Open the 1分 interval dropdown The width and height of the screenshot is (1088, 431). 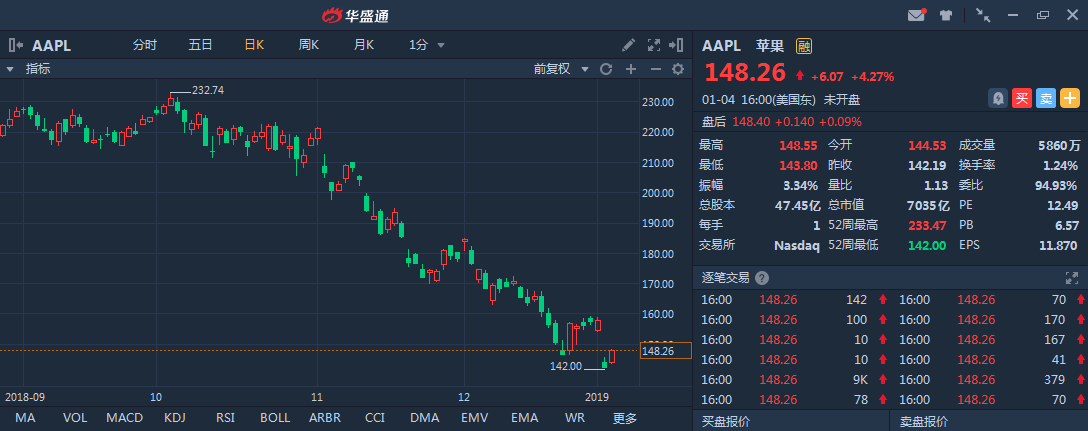[427, 45]
